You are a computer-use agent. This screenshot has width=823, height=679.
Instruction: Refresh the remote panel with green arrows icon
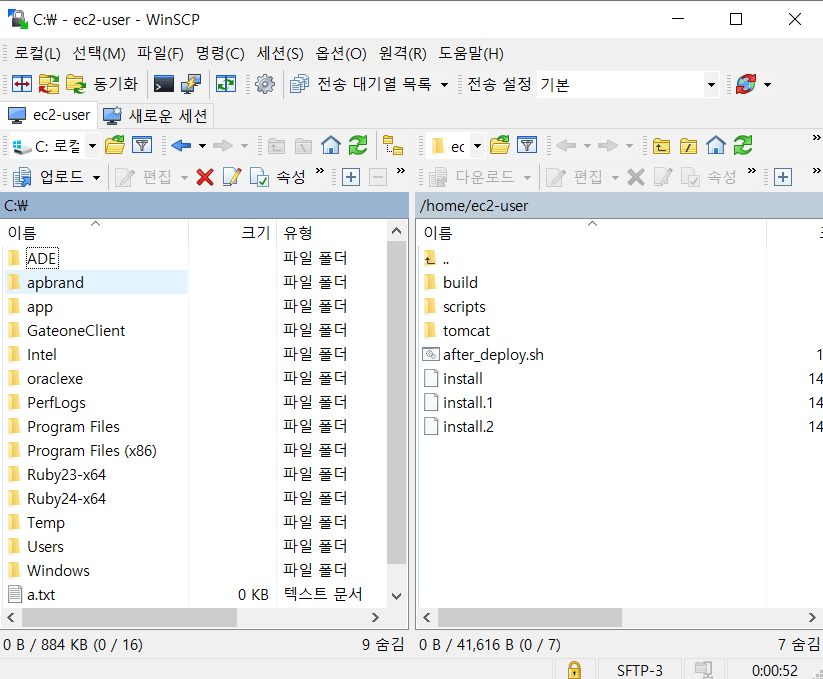(743, 145)
